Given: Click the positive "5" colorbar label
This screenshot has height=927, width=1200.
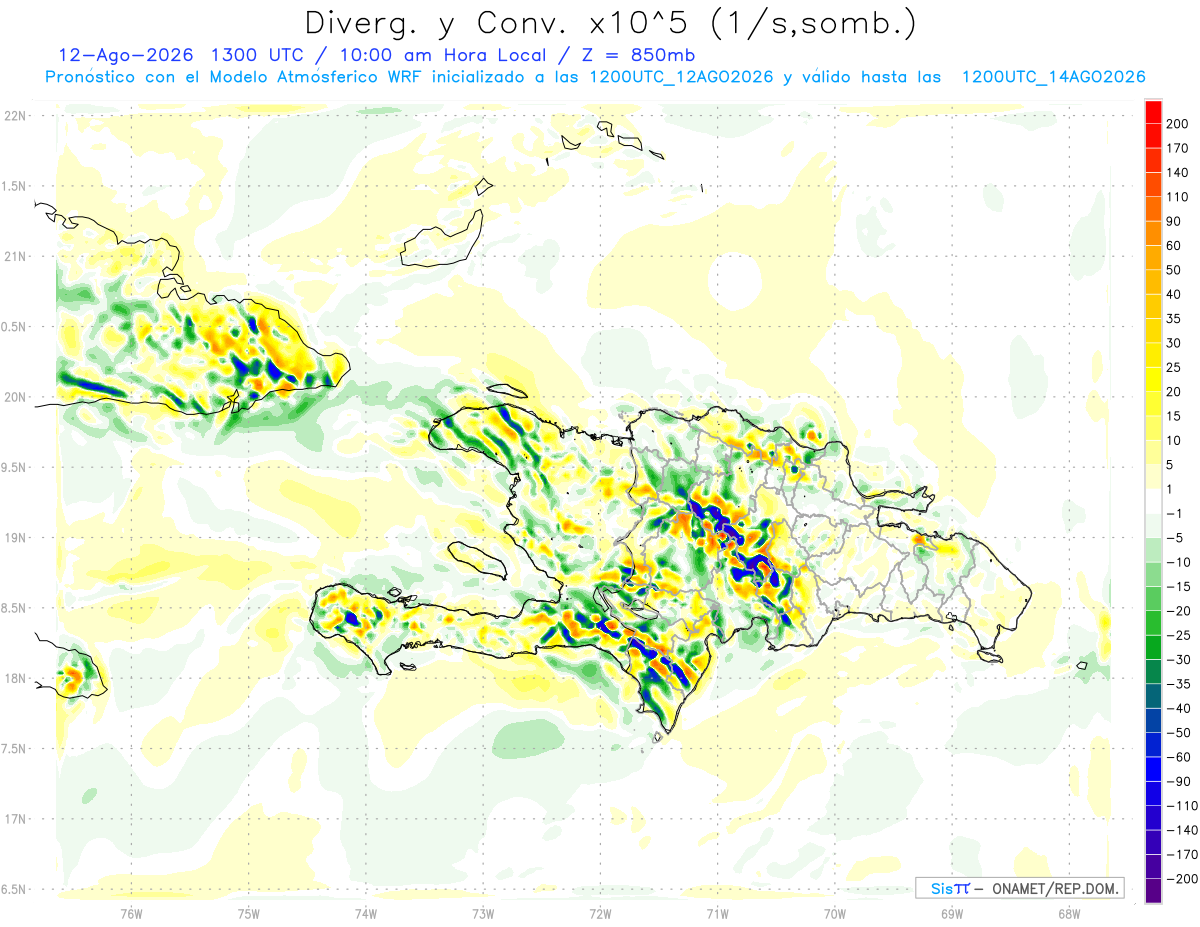Looking at the screenshot, I should pyautogui.click(x=1172, y=464).
